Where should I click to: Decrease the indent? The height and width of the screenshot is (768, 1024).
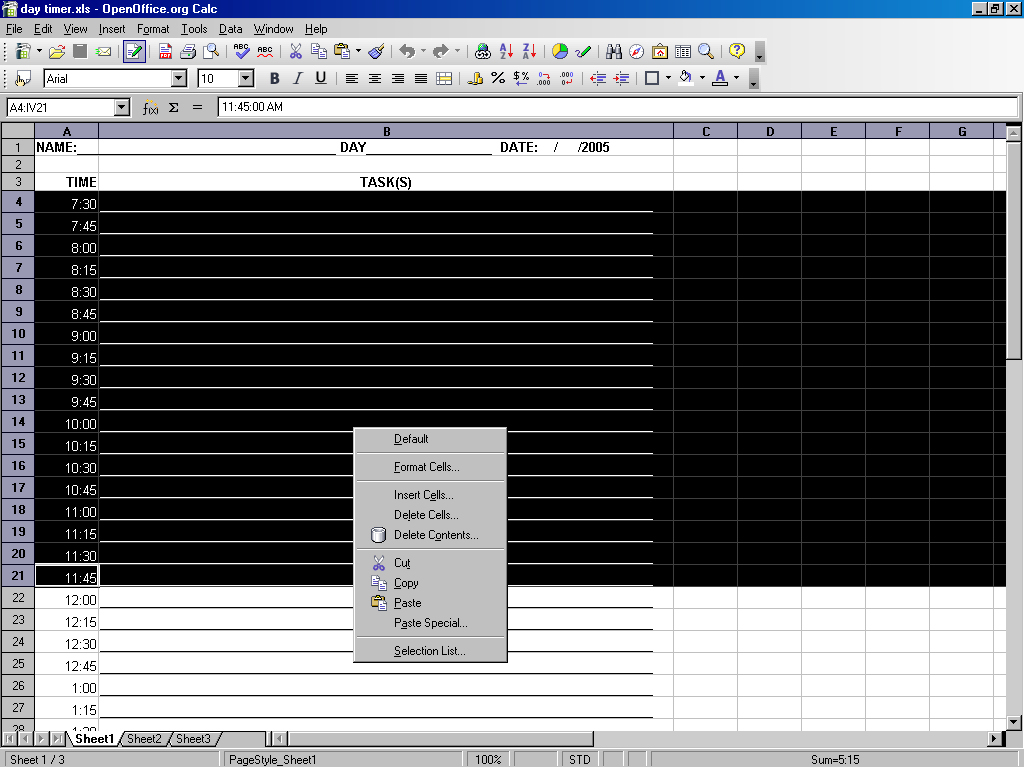[x=598, y=78]
